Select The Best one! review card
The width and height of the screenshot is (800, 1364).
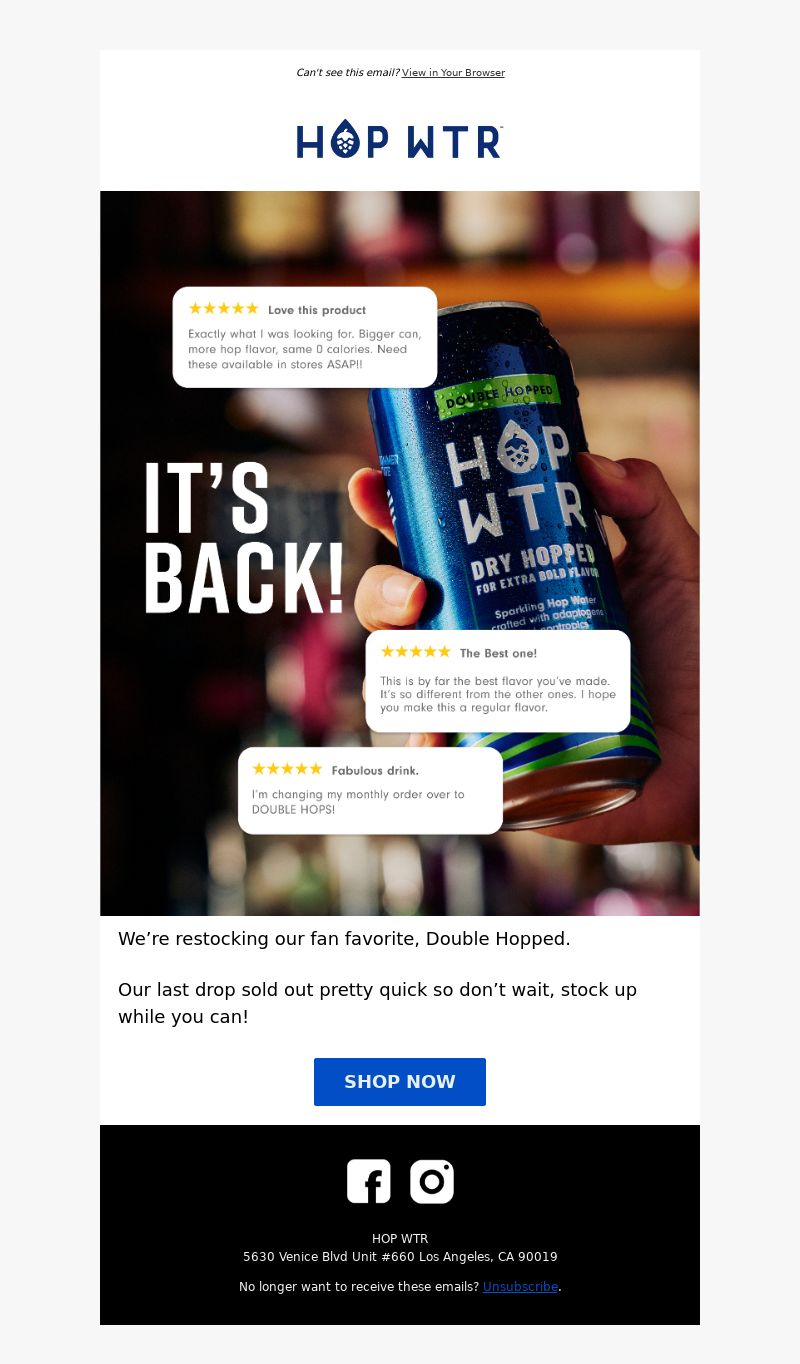(x=498, y=681)
